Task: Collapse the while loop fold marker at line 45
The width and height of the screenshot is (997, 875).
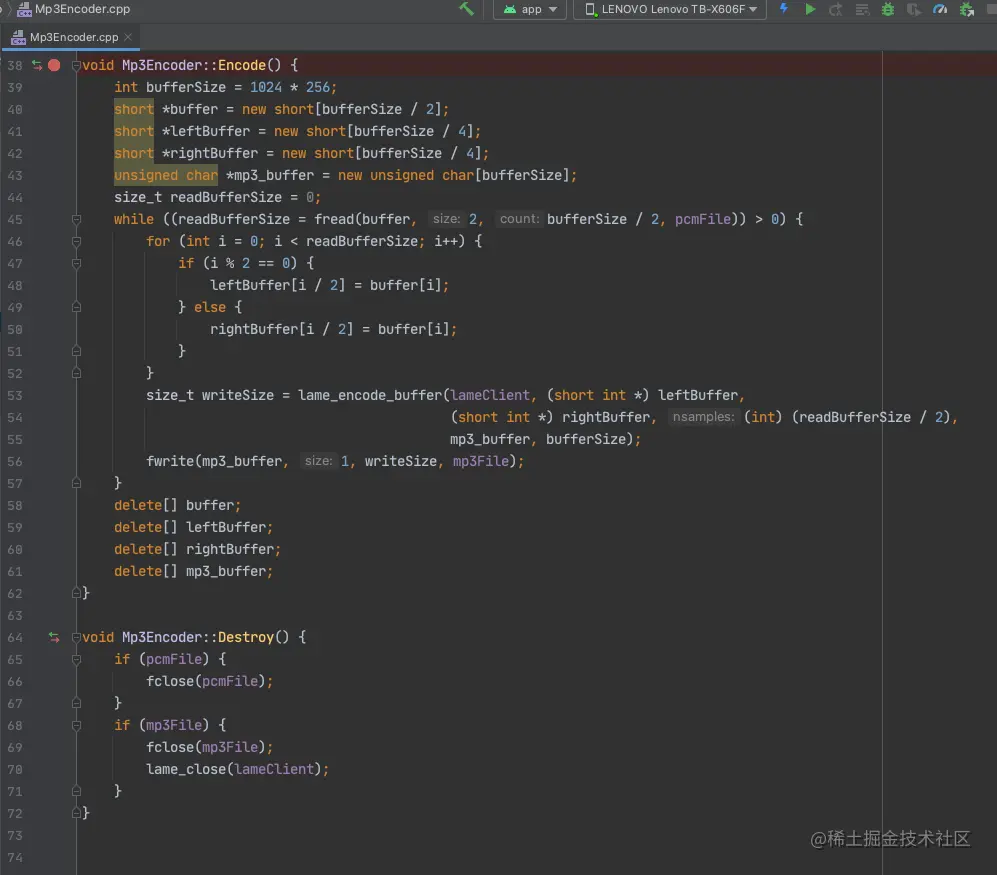Action: point(76,219)
